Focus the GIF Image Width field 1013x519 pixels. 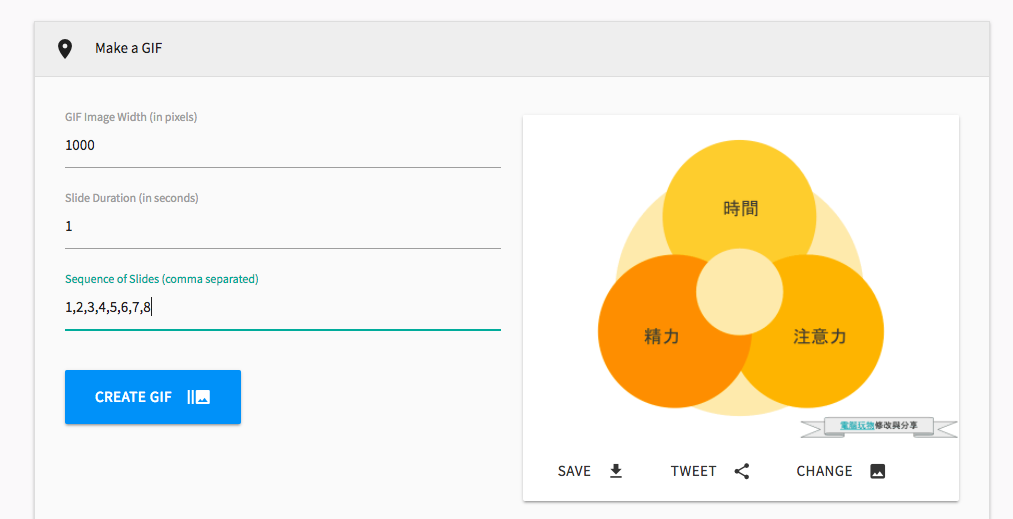[282, 146]
